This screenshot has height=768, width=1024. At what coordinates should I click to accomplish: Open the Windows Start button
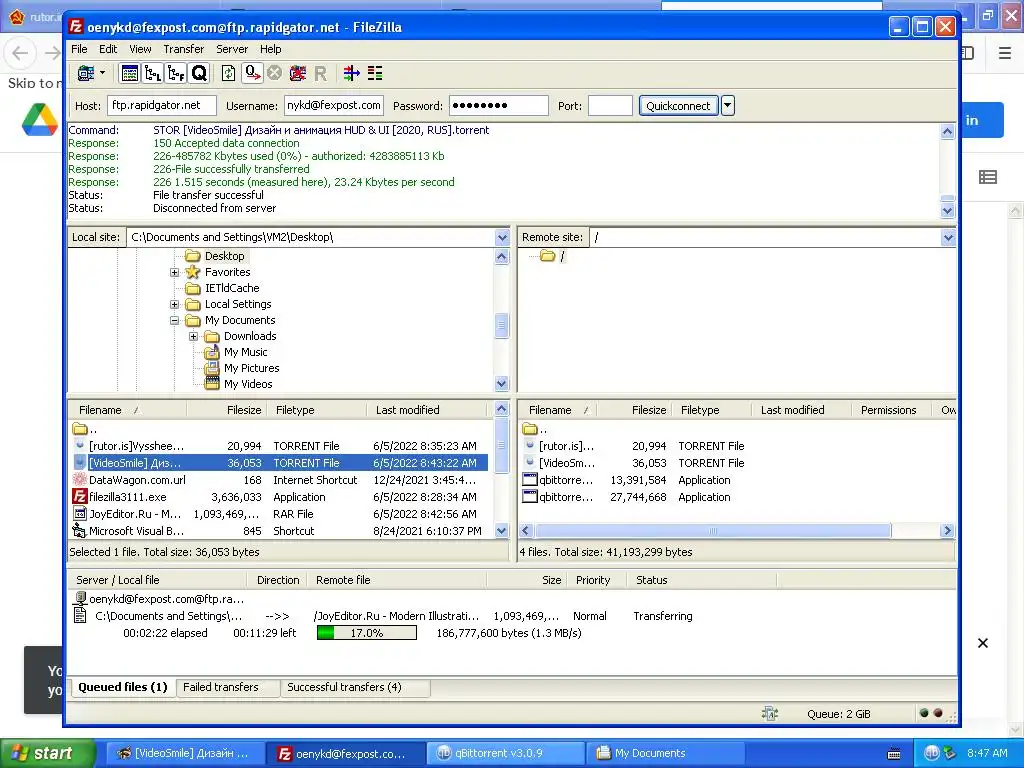tap(47, 753)
